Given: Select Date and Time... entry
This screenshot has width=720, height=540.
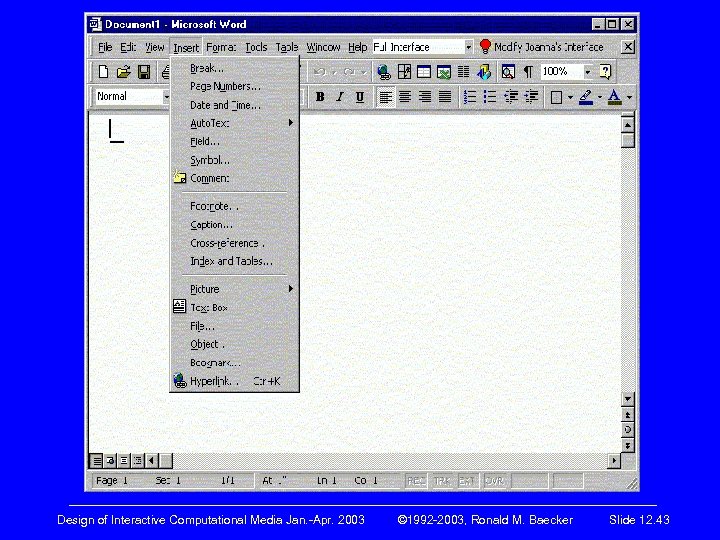Looking at the screenshot, I should (x=235, y=105).
